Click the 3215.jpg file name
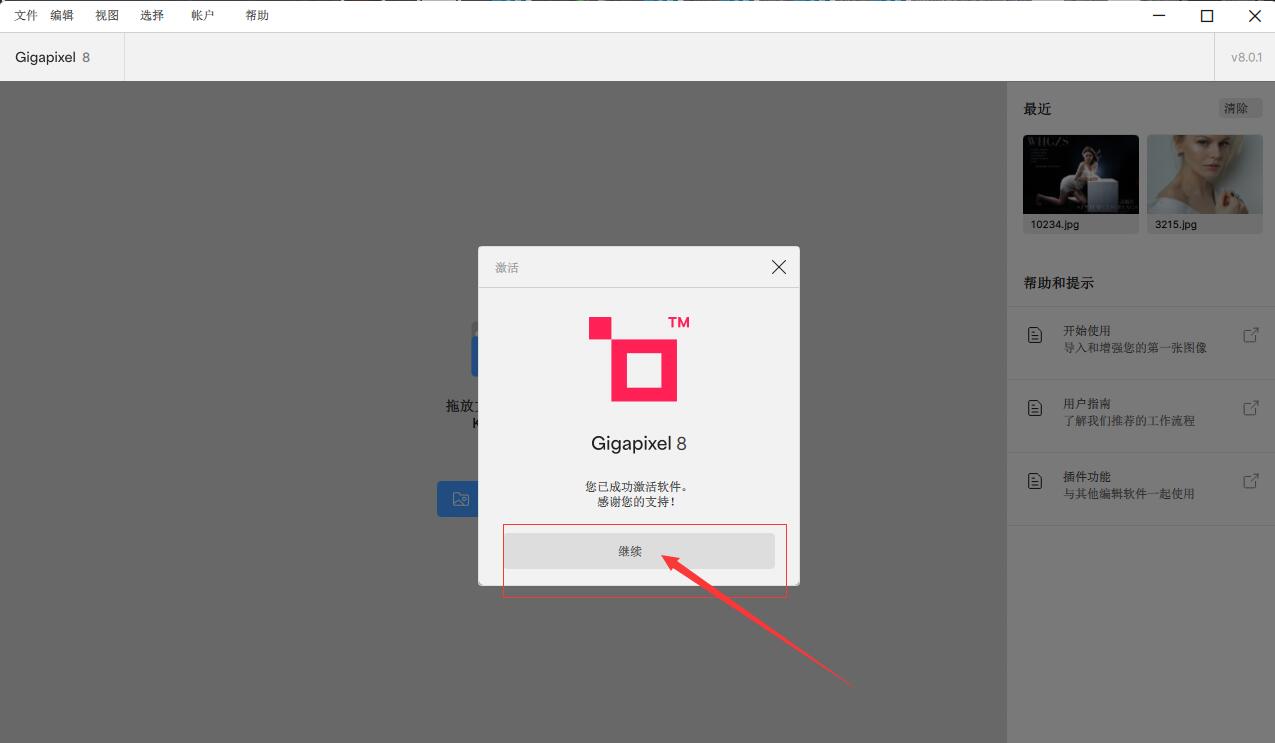The height and width of the screenshot is (743, 1275). coord(1176,225)
